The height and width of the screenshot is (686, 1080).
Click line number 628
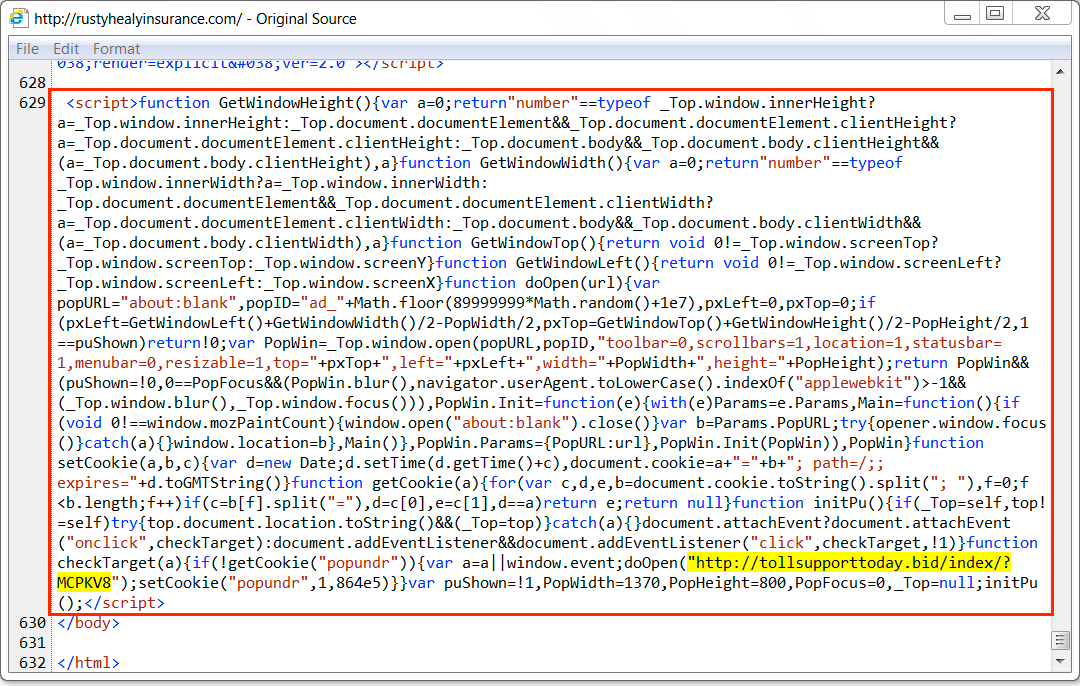pos(32,83)
